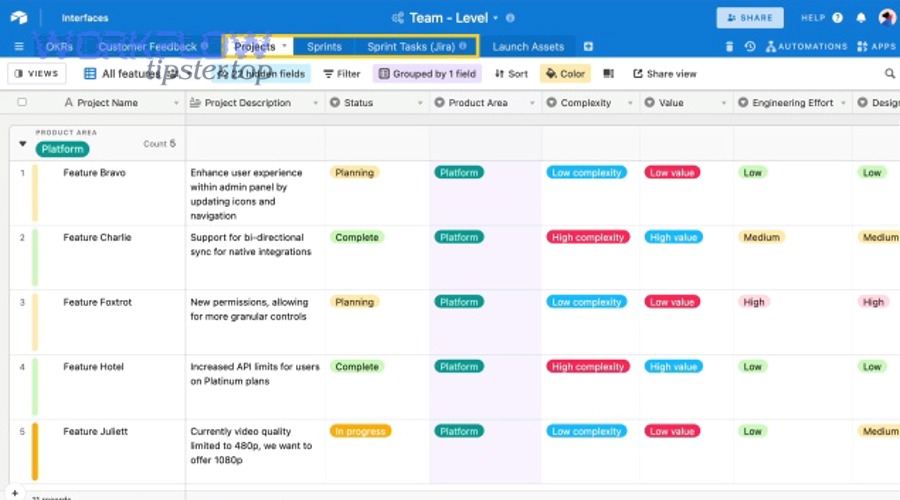This screenshot has height=500, width=900.
Task: Click the search magnifier icon
Action: click(889, 74)
